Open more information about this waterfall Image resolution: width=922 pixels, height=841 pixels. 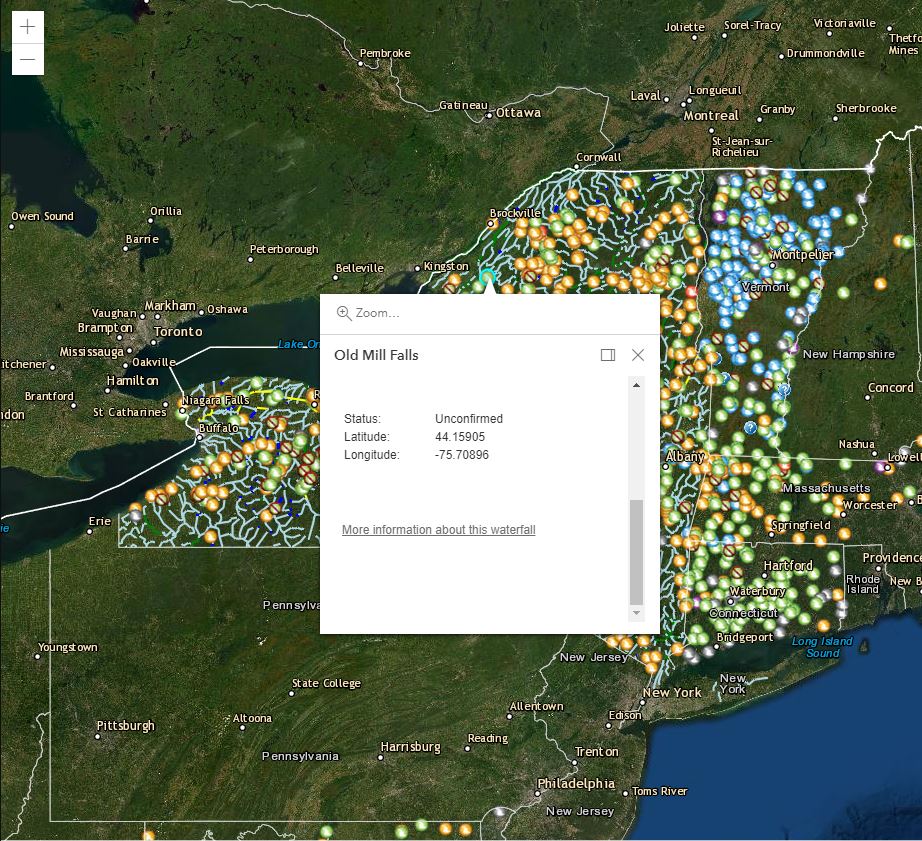[438, 530]
